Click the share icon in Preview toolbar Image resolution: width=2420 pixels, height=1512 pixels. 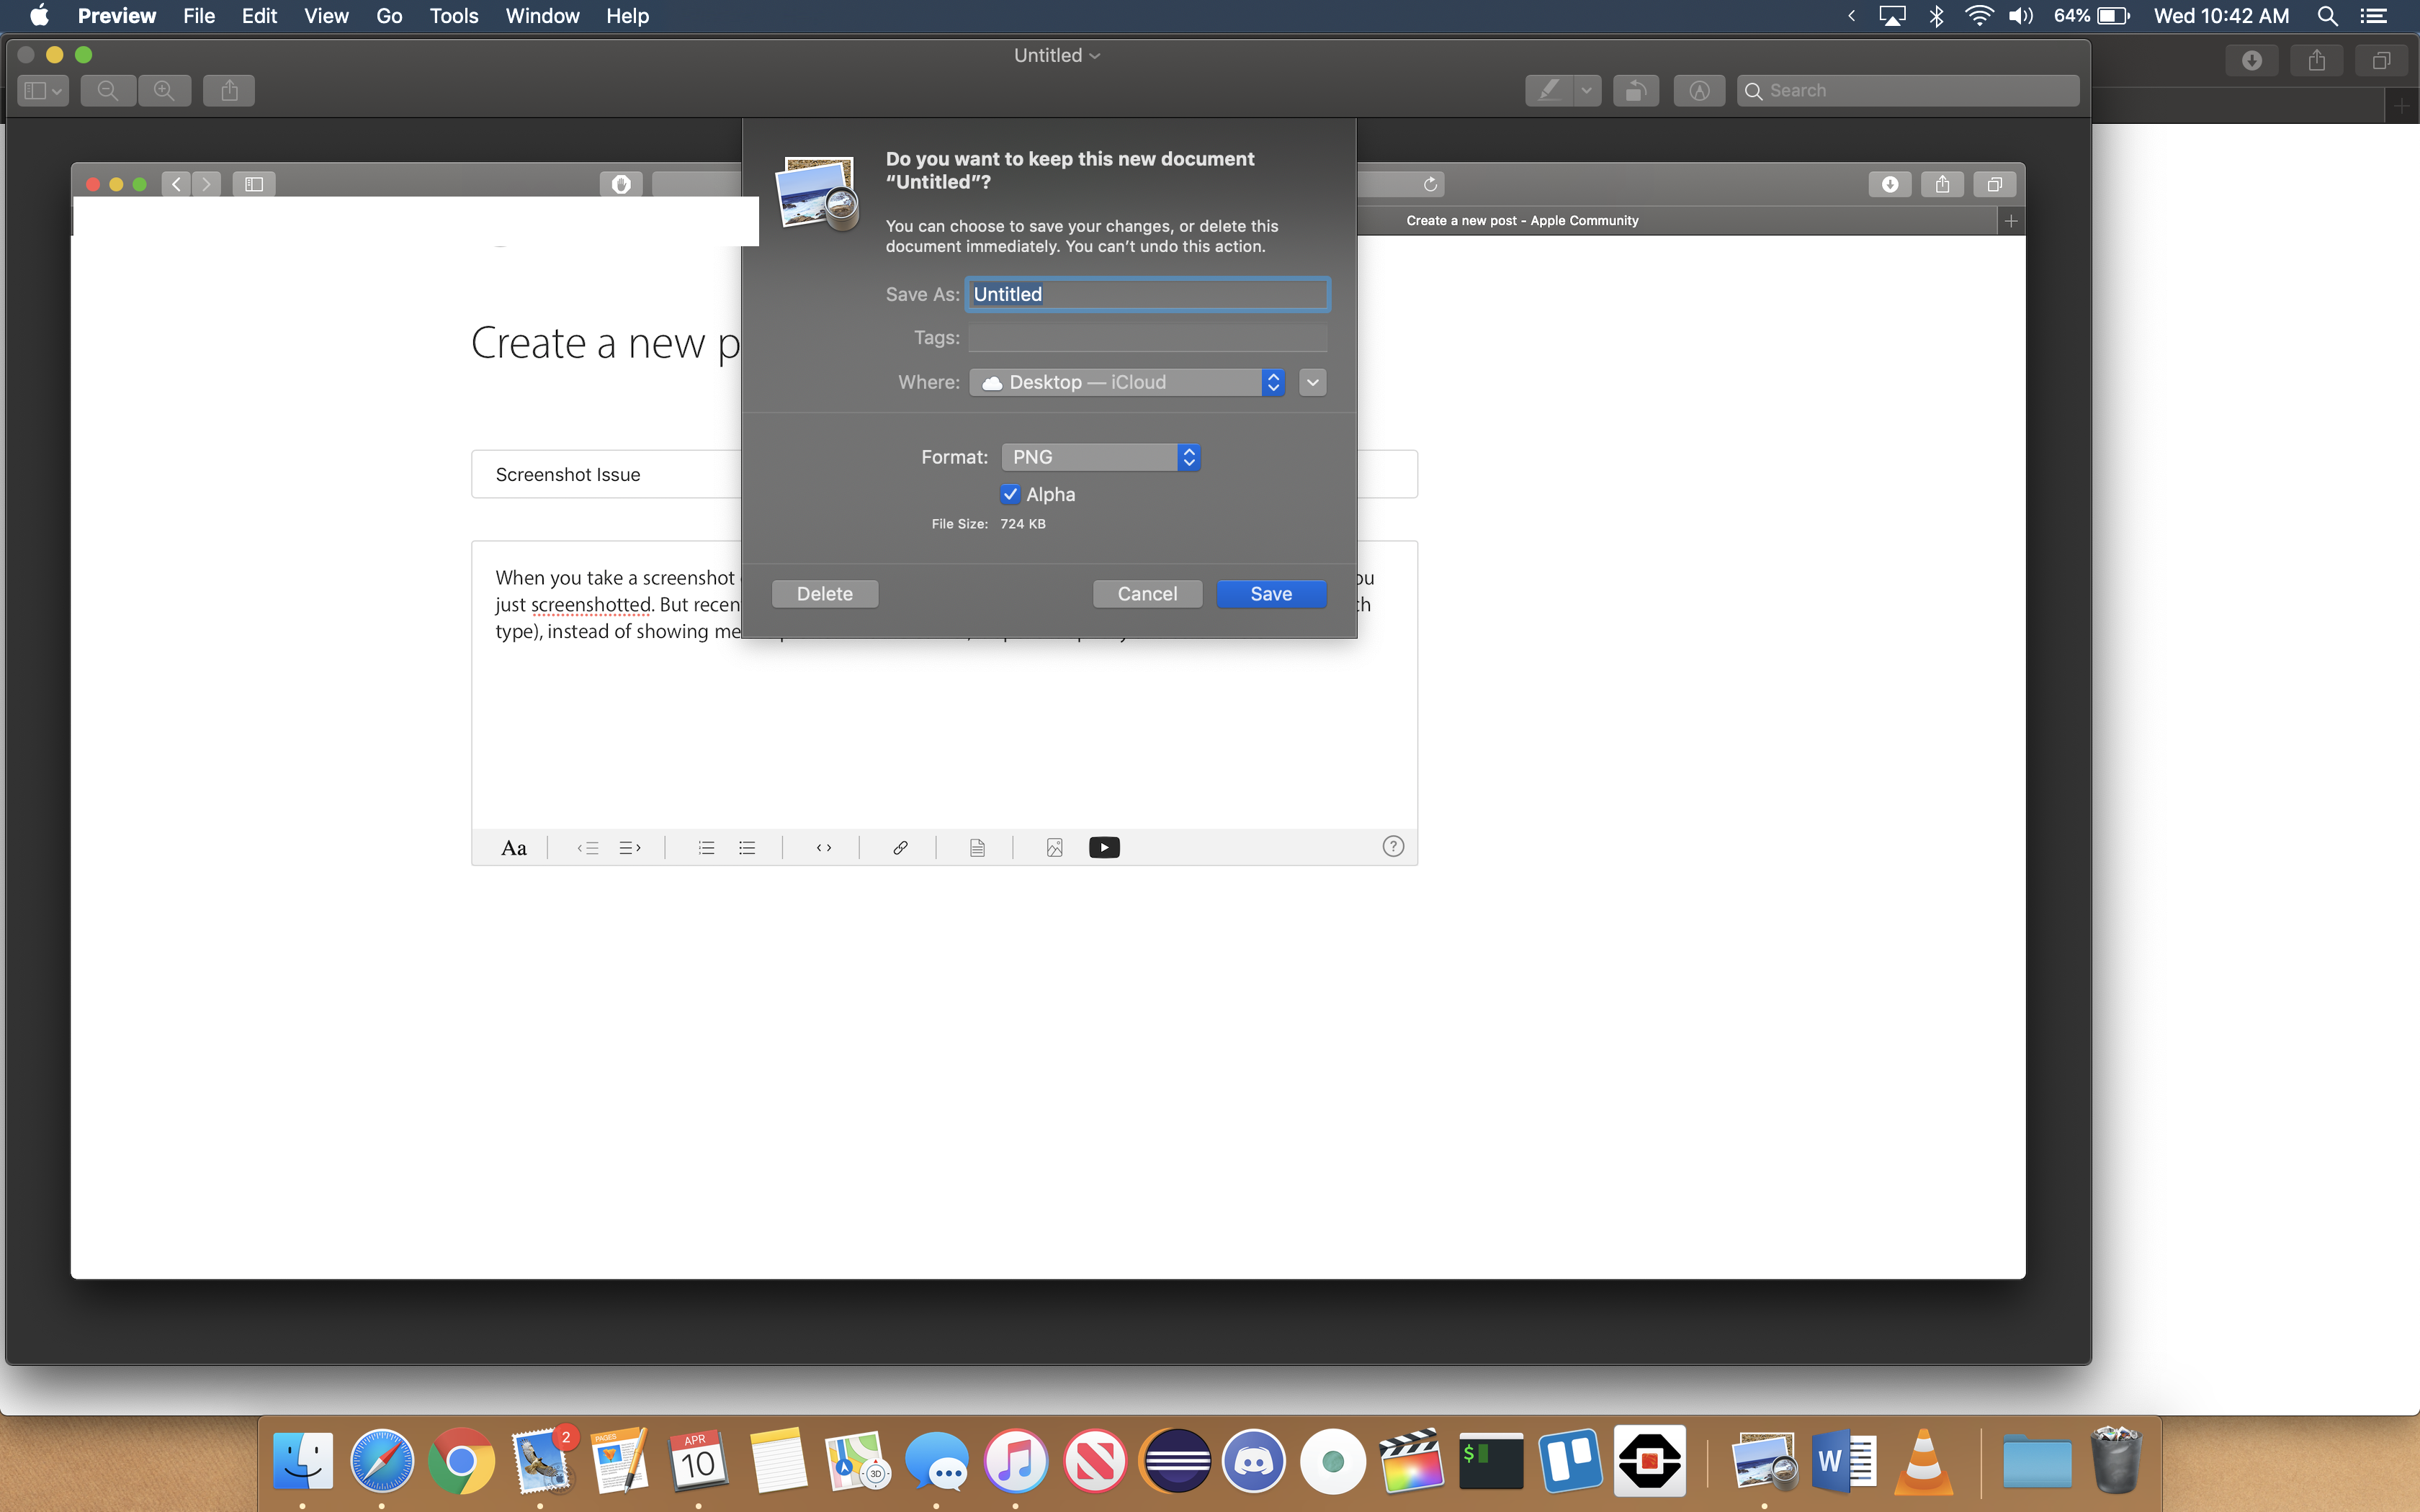(229, 91)
